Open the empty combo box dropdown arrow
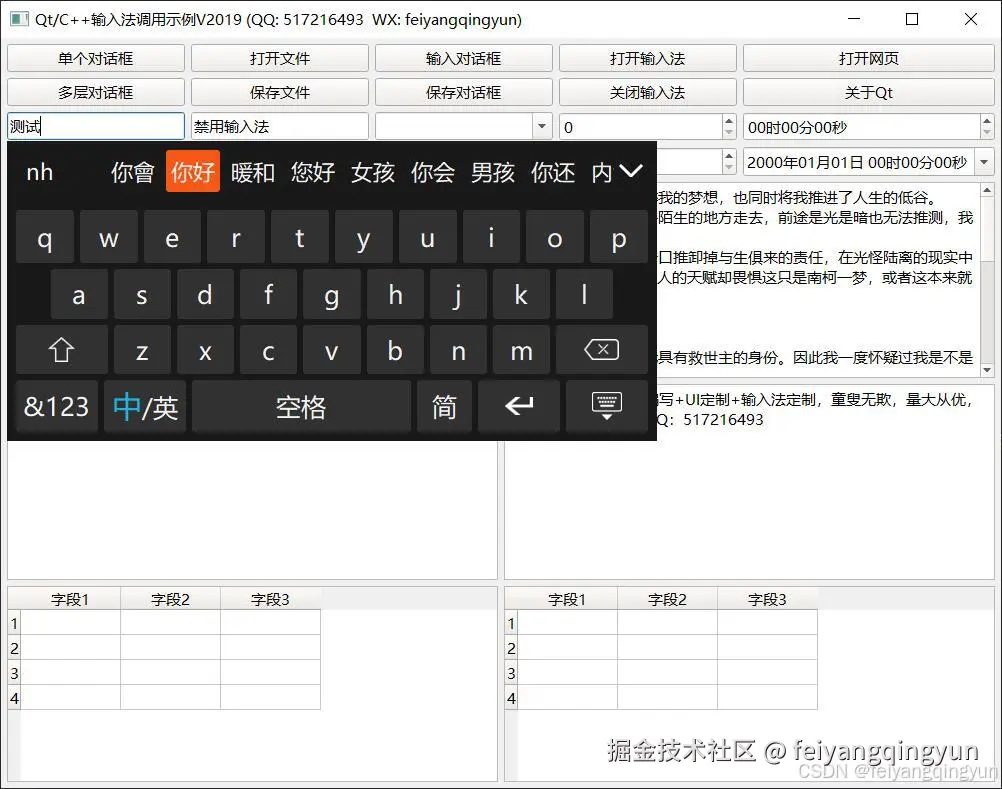 542,126
